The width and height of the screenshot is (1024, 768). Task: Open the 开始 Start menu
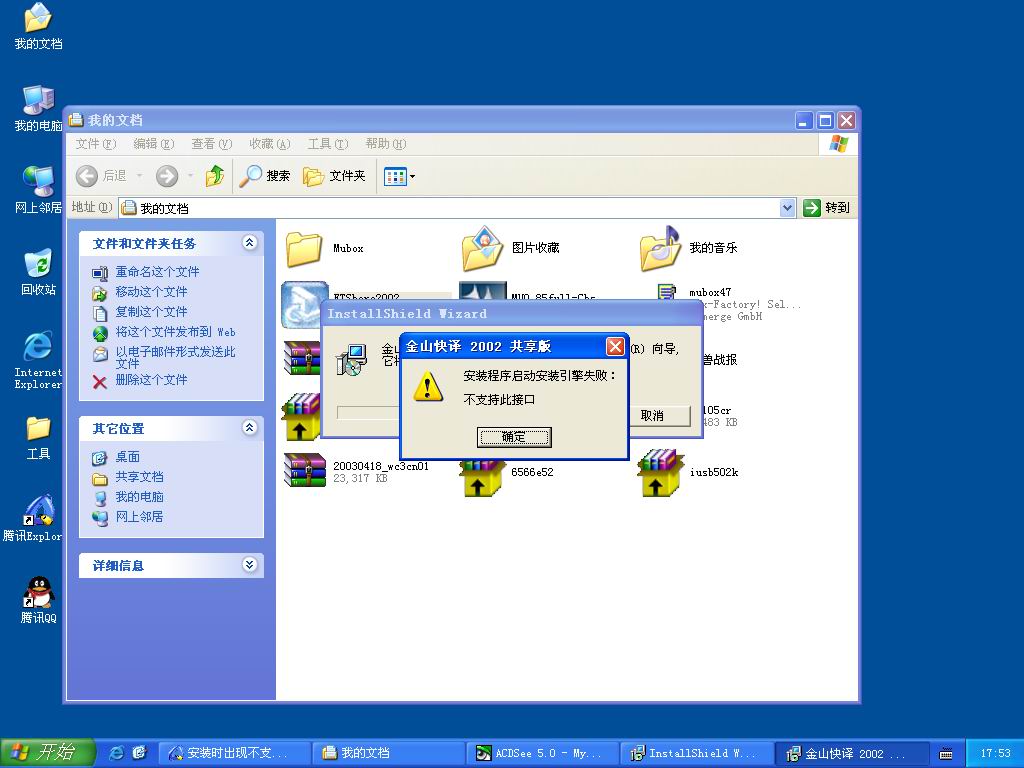(x=47, y=753)
